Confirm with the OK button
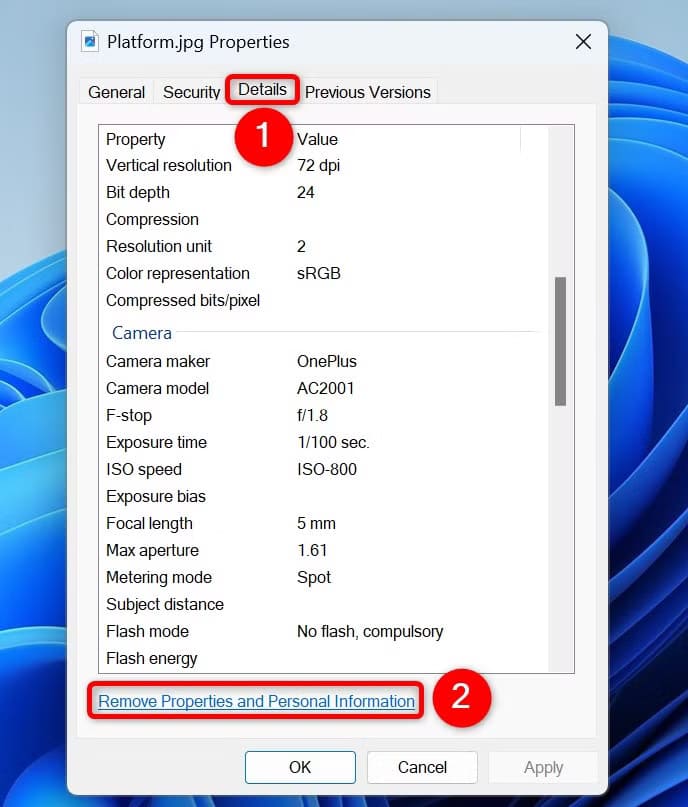 coord(300,767)
